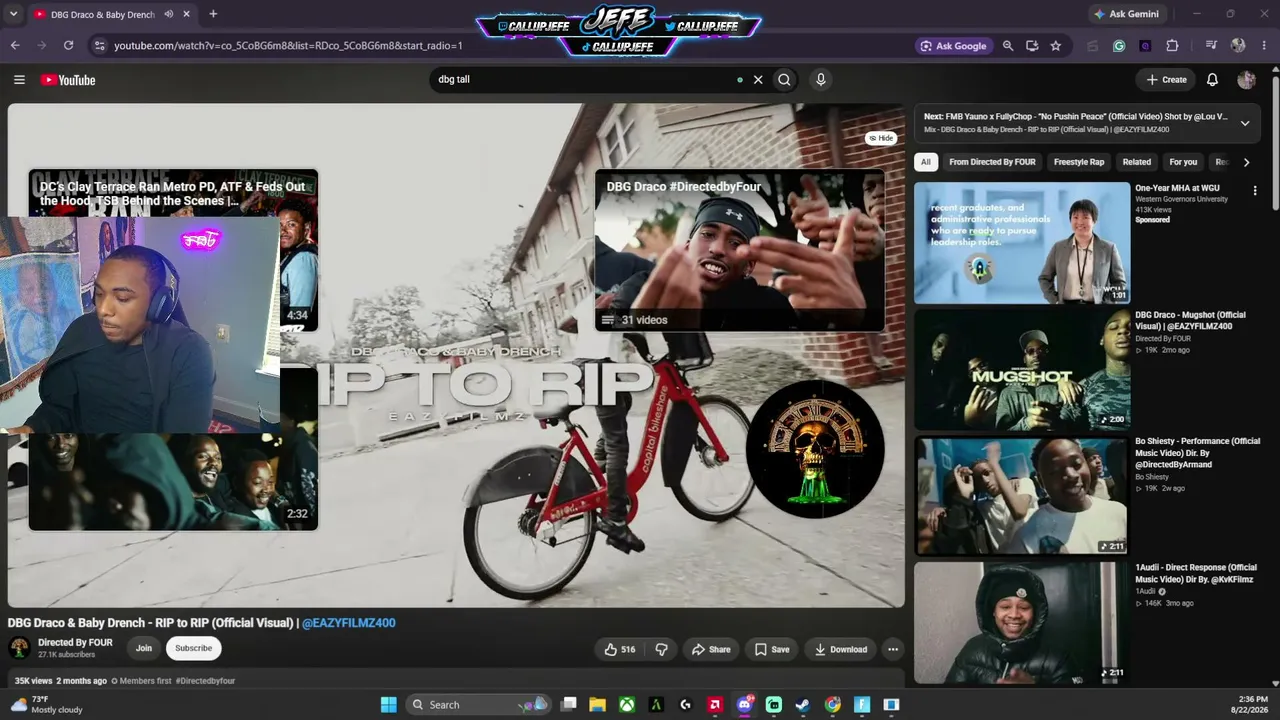Open the Grammarly extension
1280x720 pixels.
click(x=1119, y=45)
